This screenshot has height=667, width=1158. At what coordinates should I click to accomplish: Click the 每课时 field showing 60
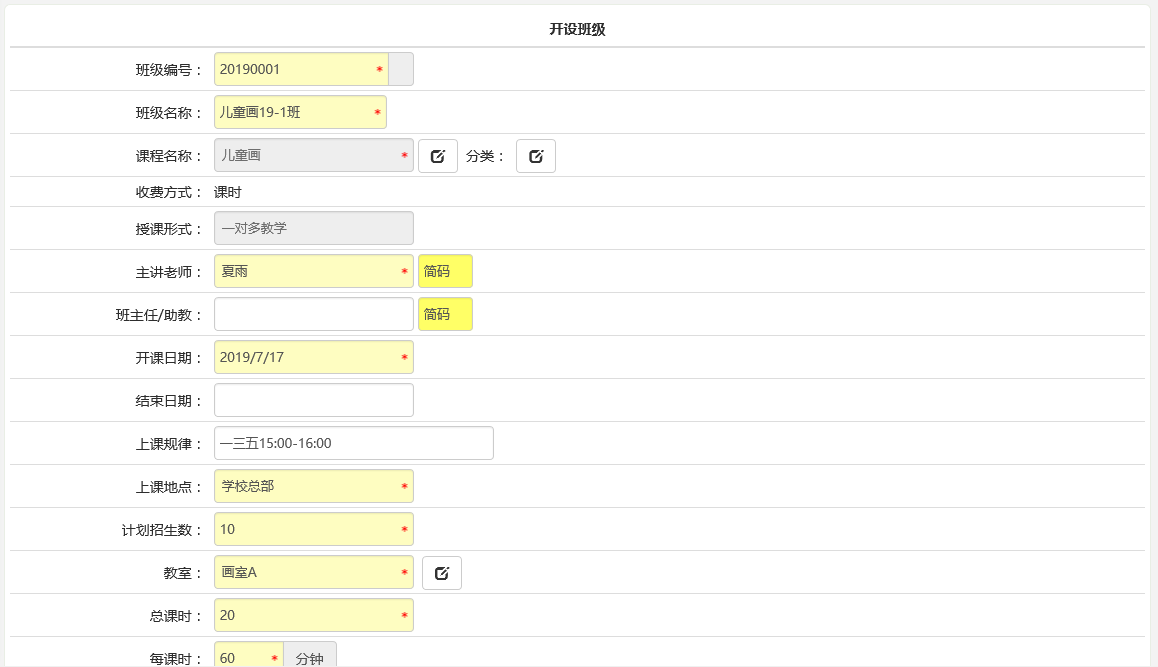243,657
